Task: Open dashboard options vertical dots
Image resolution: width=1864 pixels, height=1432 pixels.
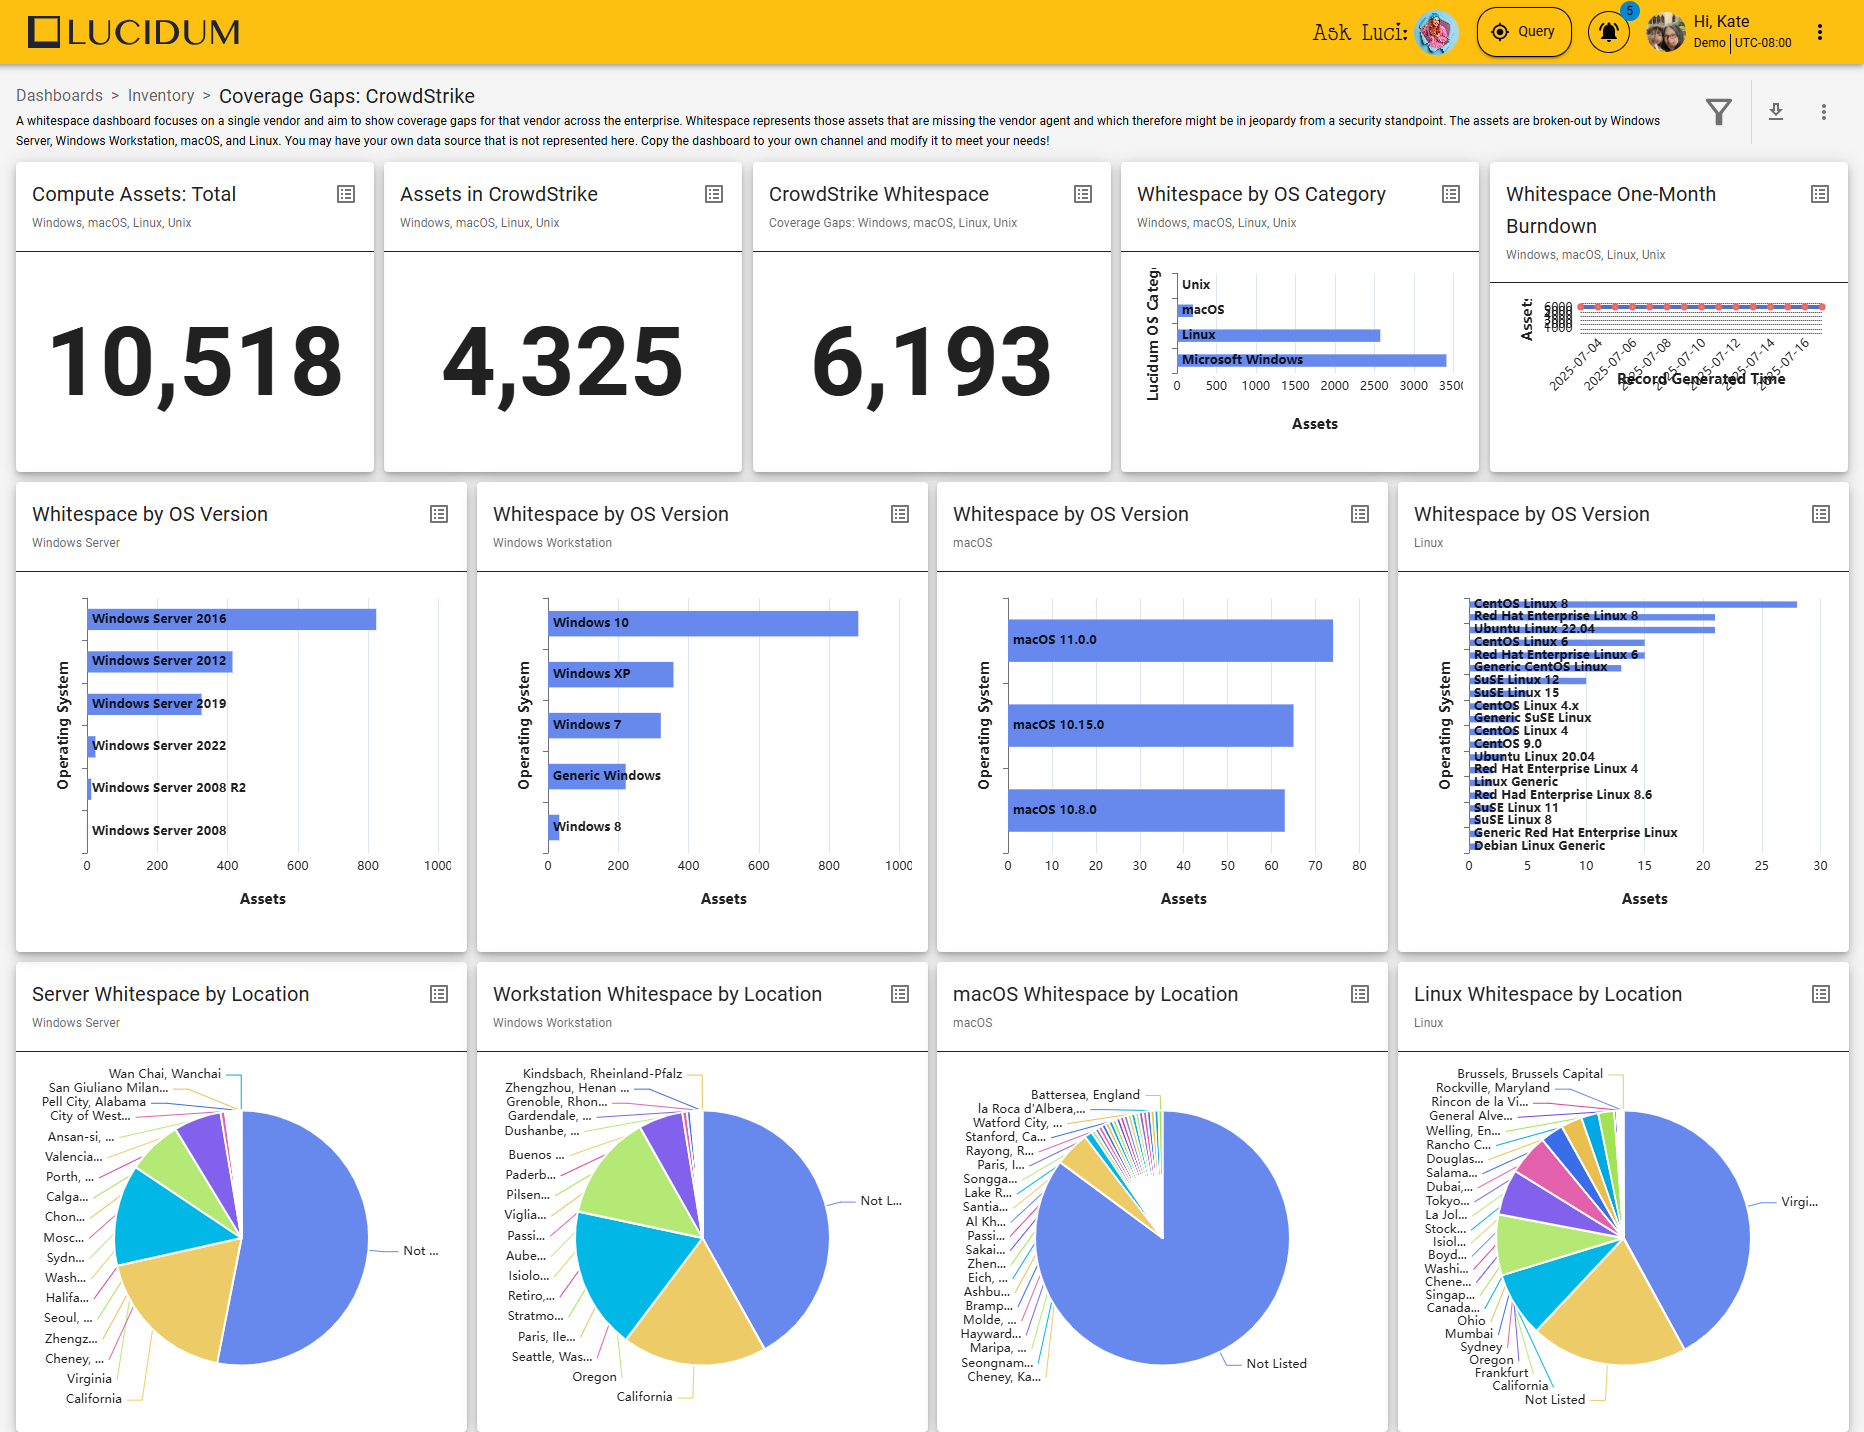Action: [x=1823, y=112]
